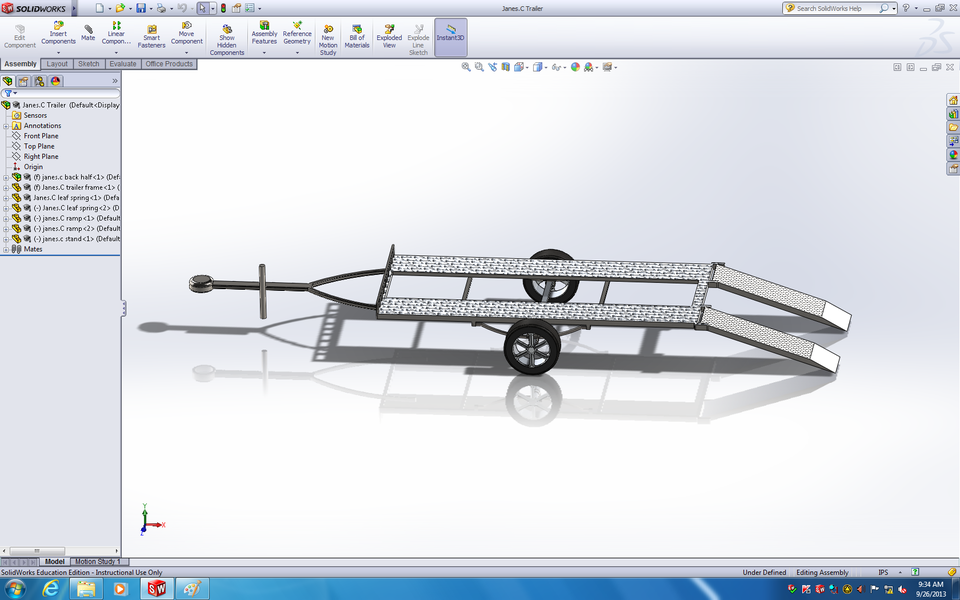Open ConfigurationManager panel tab
Viewport: 960px width, 600px height.
tap(39, 81)
